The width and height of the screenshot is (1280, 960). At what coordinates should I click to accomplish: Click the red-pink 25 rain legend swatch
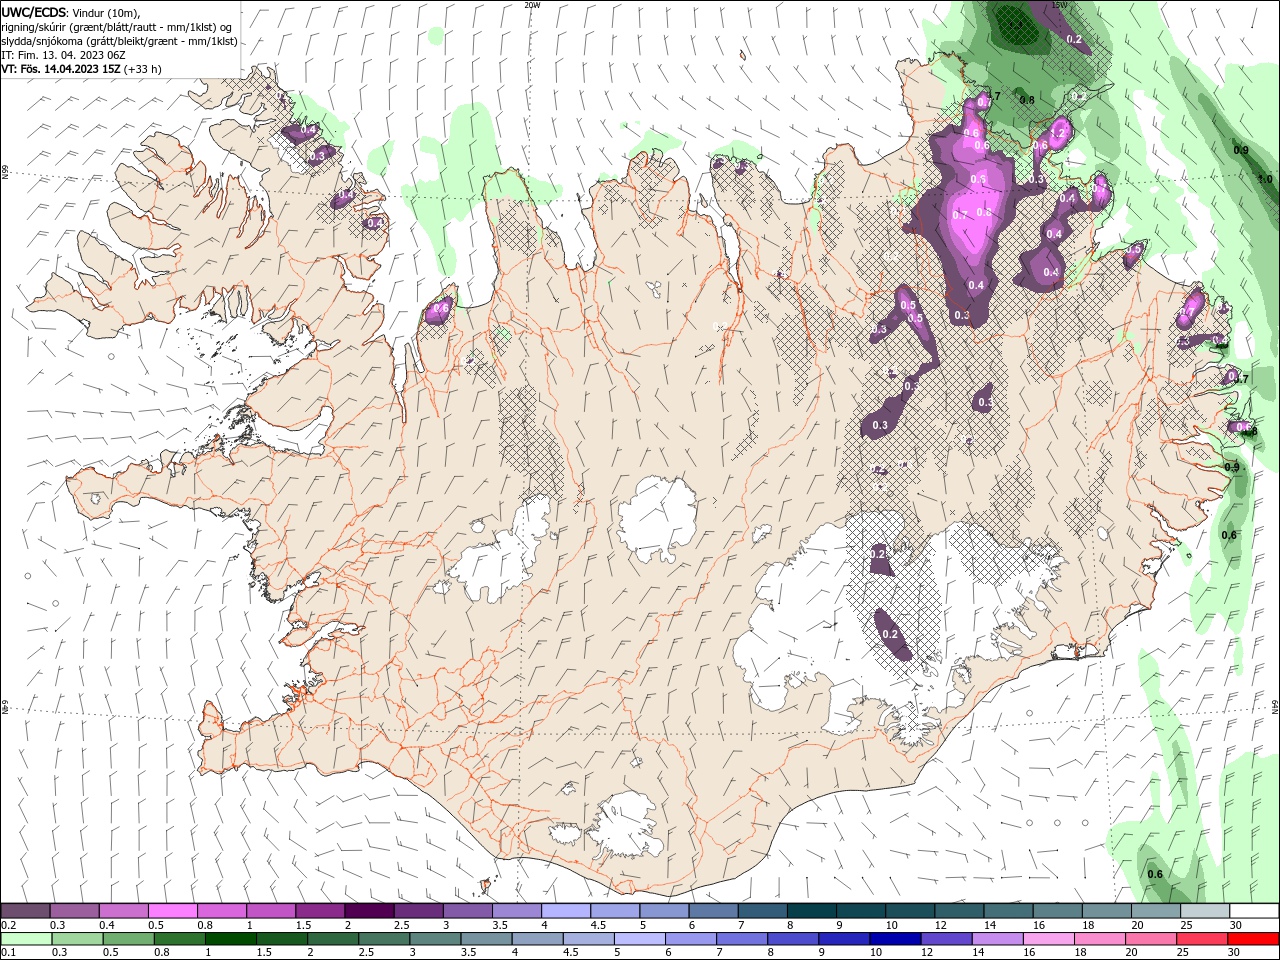[1203, 939]
